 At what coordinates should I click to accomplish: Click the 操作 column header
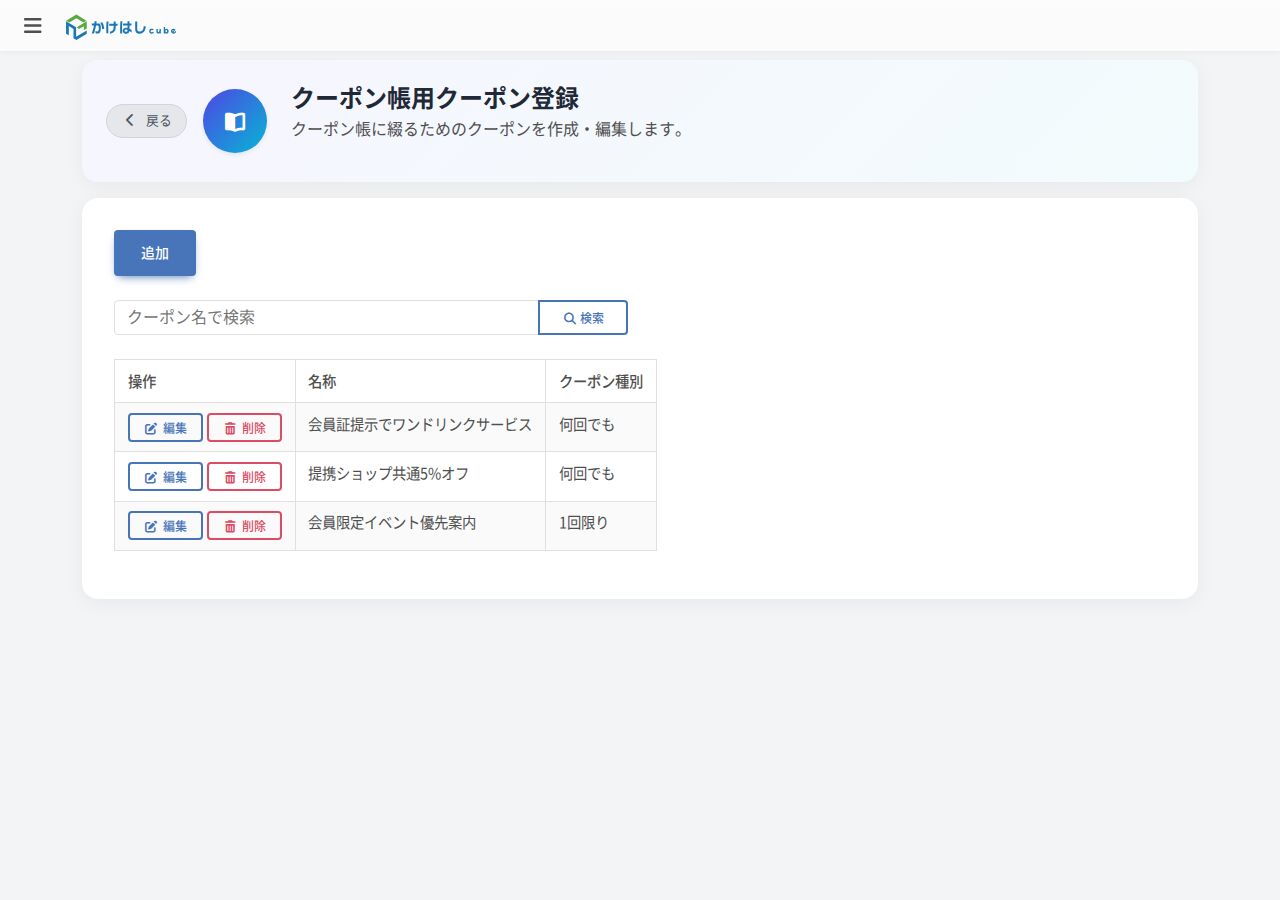click(x=205, y=381)
